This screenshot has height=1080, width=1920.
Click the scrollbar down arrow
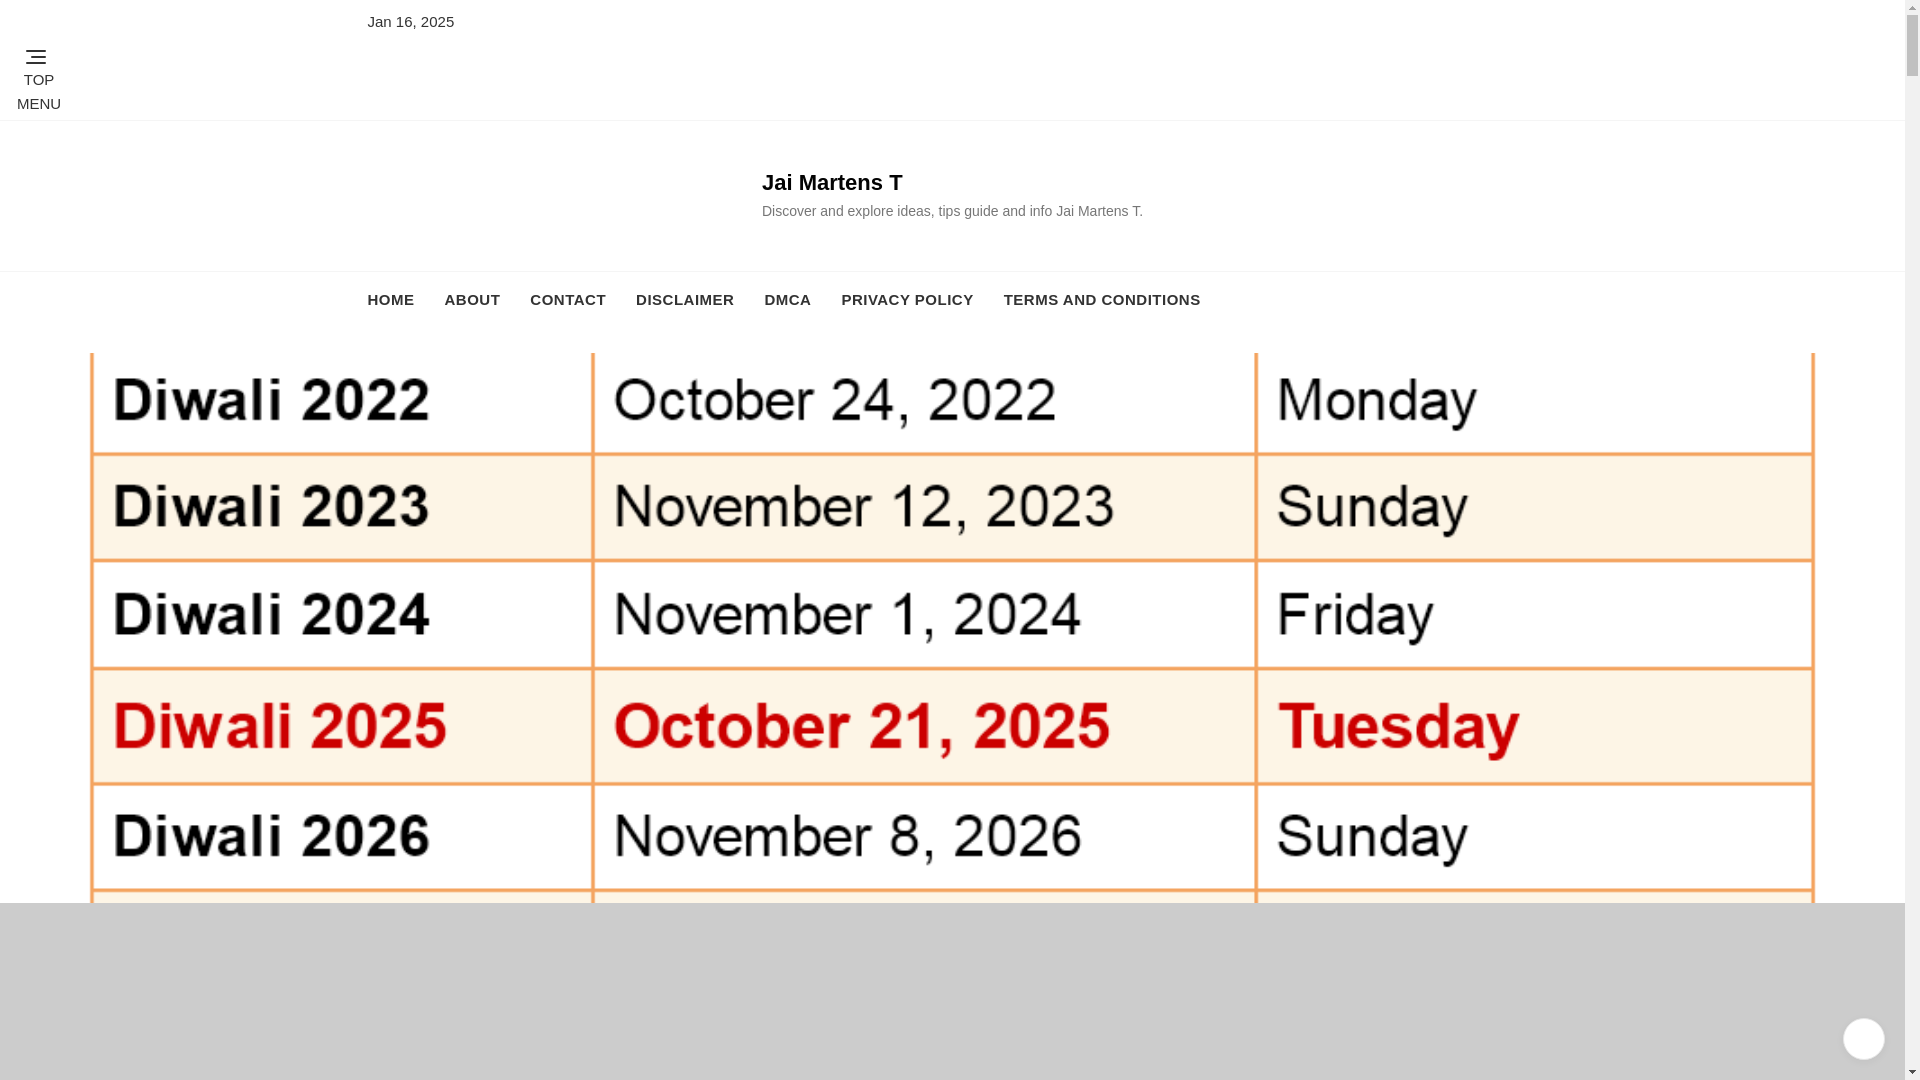[1912, 1073]
